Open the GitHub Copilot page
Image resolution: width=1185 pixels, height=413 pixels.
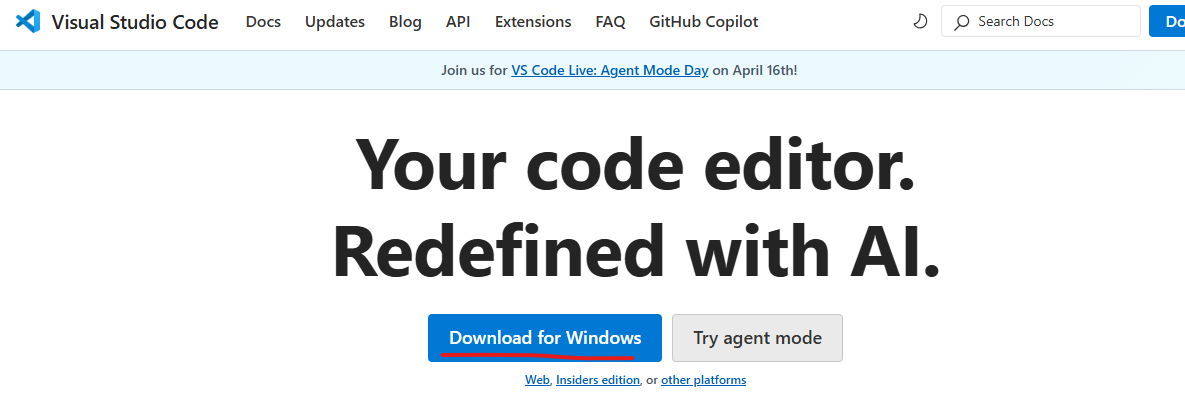click(704, 22)
